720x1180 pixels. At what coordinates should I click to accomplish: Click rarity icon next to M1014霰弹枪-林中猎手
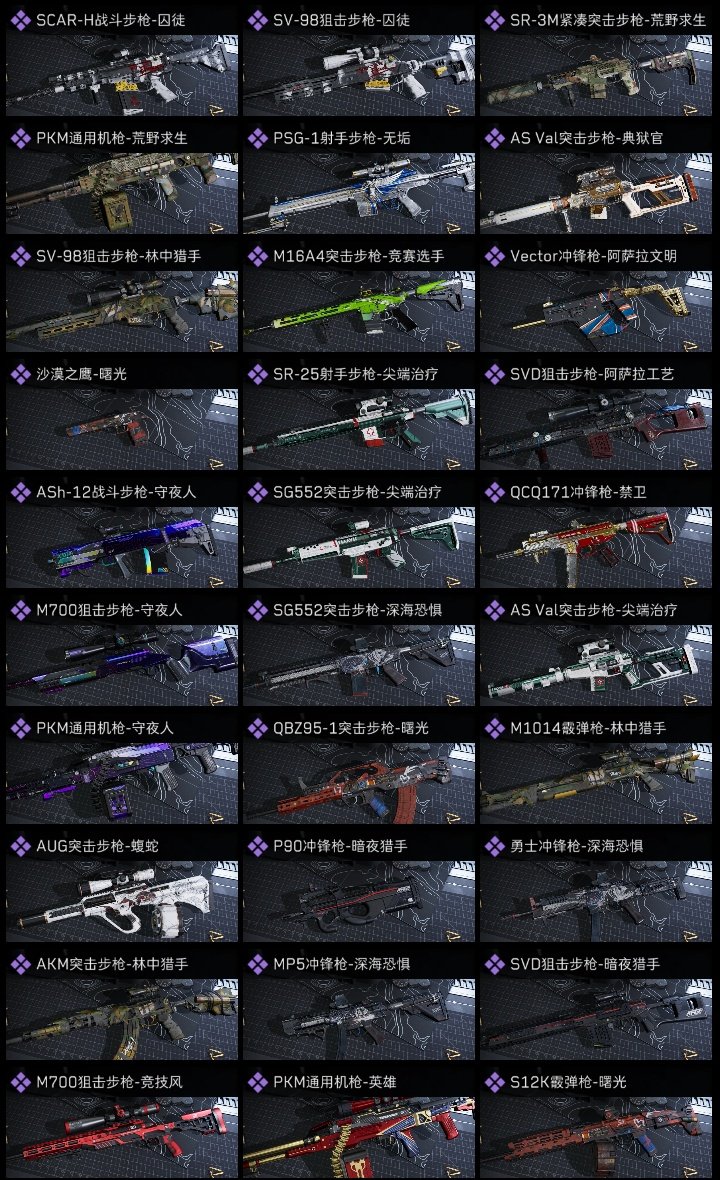494,728
